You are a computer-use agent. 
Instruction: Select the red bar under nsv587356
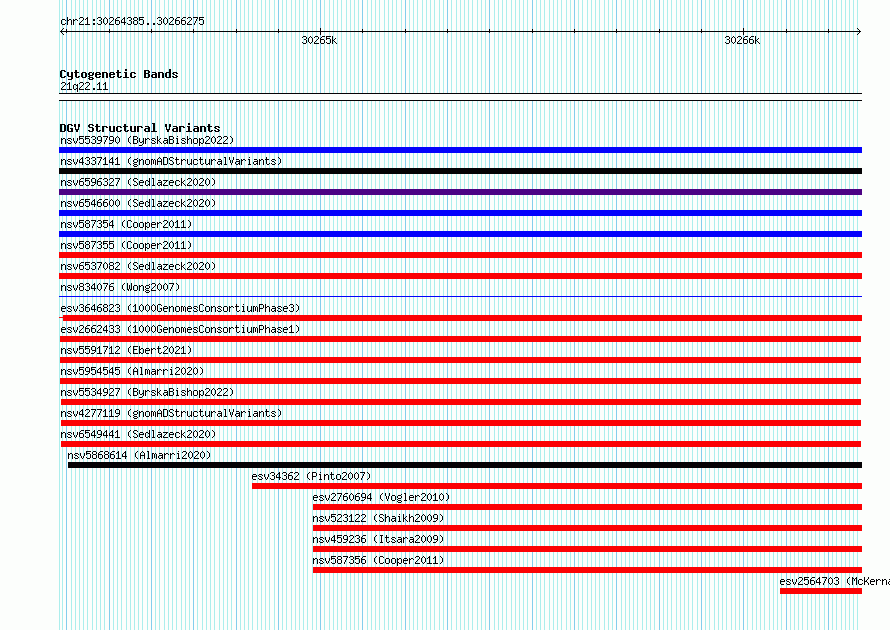[x=587, y=570]
